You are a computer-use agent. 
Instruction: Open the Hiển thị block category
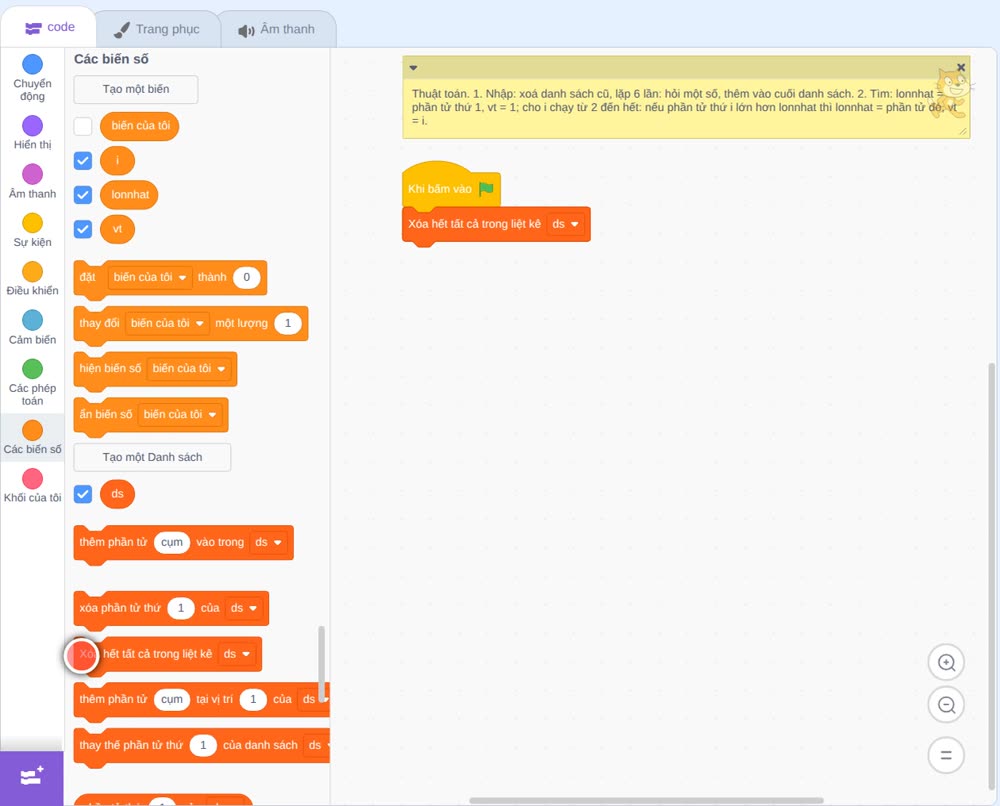(32, 133)
